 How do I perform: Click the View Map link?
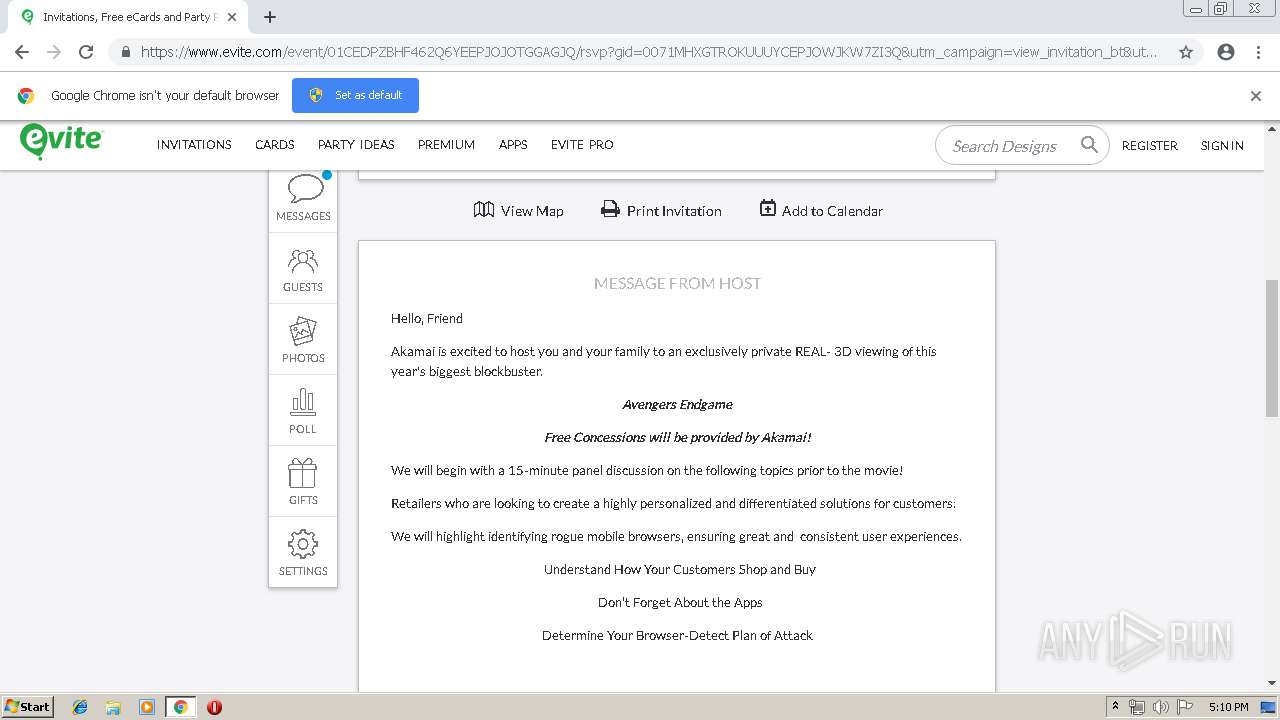[x=518, y=210]
